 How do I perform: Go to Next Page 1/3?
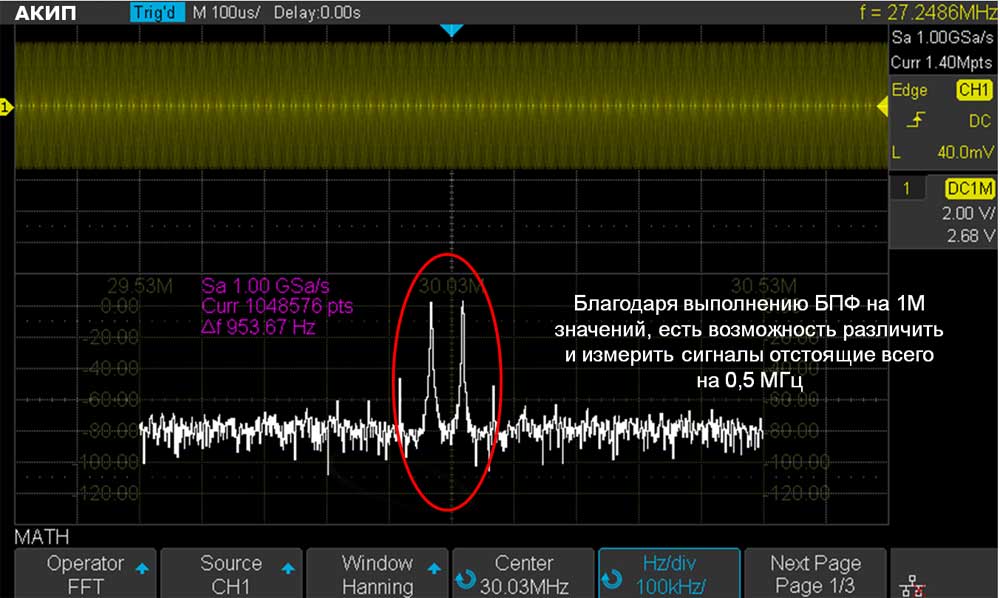pos(814,574)
